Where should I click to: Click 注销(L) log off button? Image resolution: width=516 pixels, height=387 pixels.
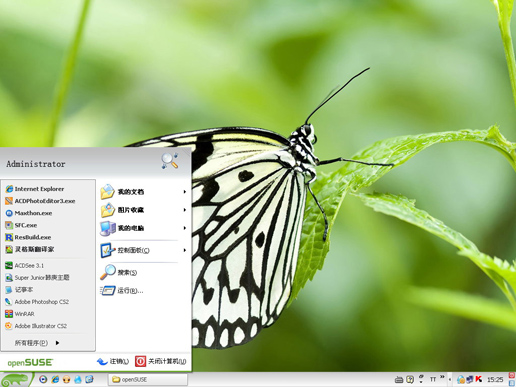pos(113,361)
